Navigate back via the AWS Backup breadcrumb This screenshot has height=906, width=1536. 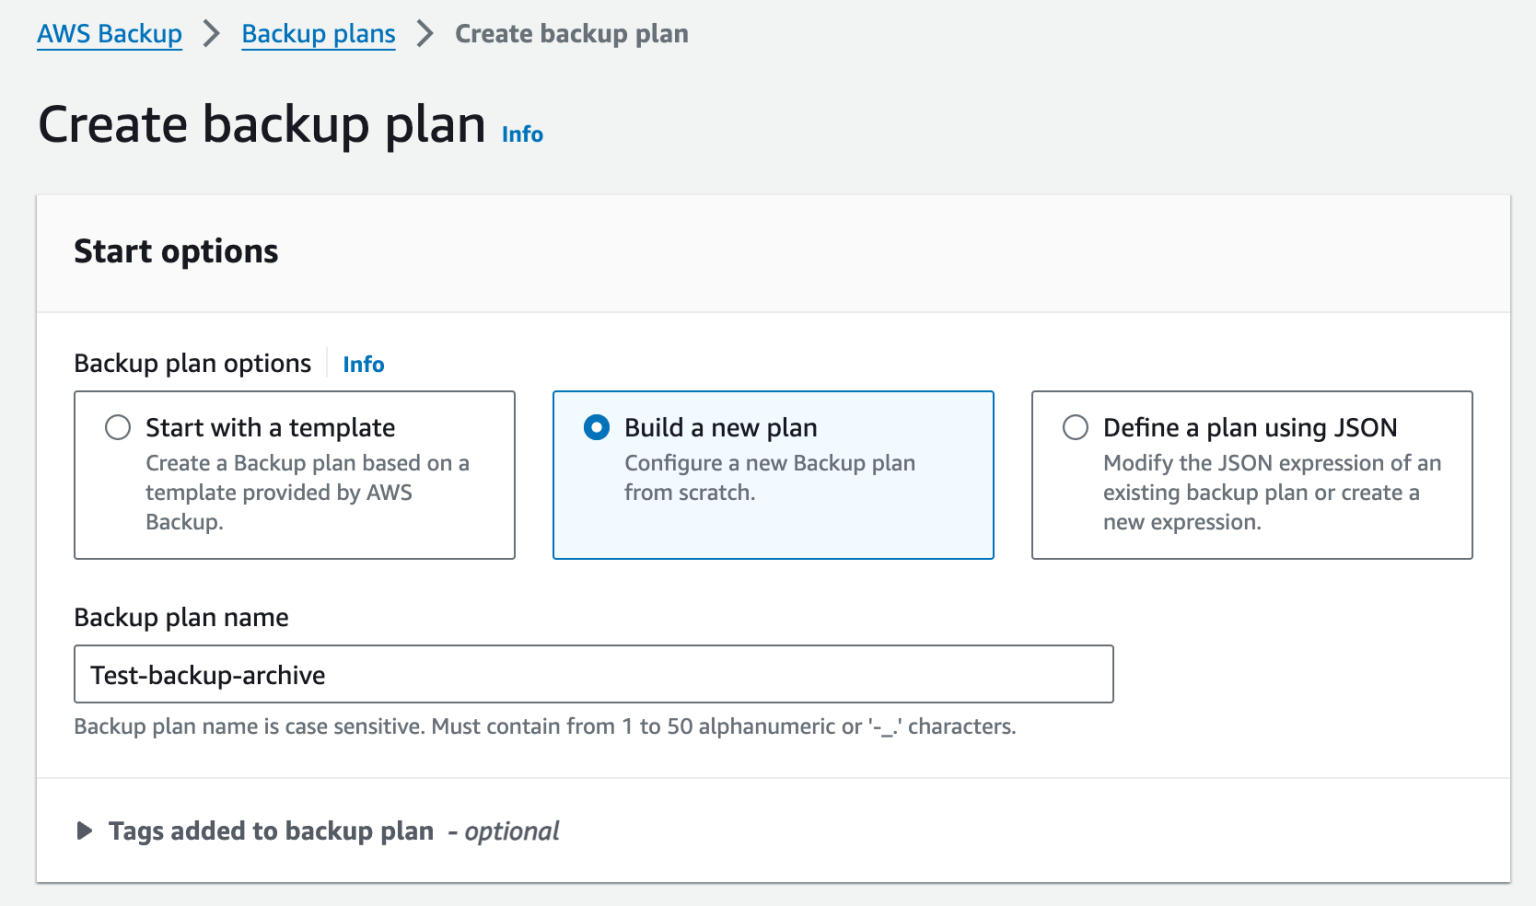[x=109, y=33]
